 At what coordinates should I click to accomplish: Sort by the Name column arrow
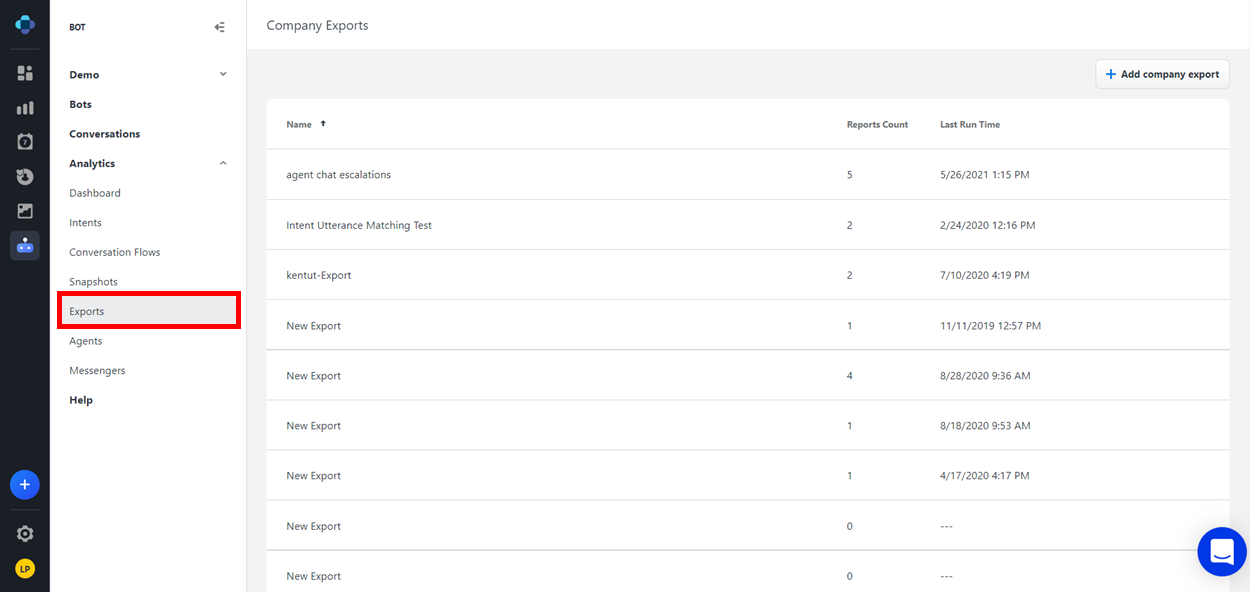click(x=323, y=124)
